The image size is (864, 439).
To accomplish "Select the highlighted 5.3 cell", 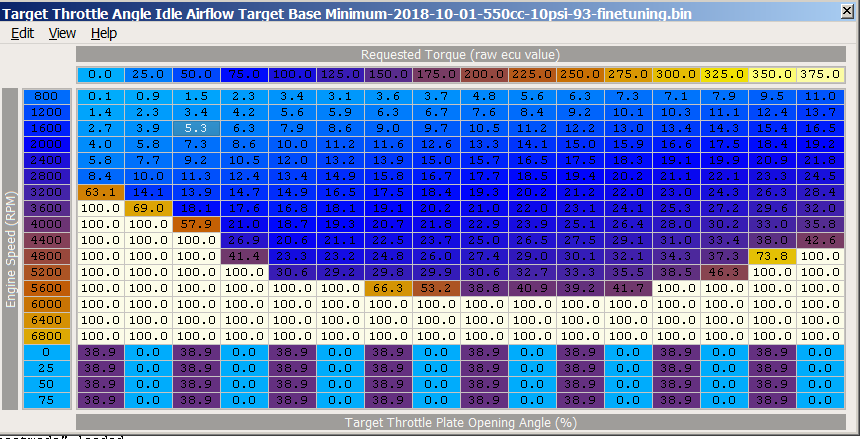I will point(196,128).
